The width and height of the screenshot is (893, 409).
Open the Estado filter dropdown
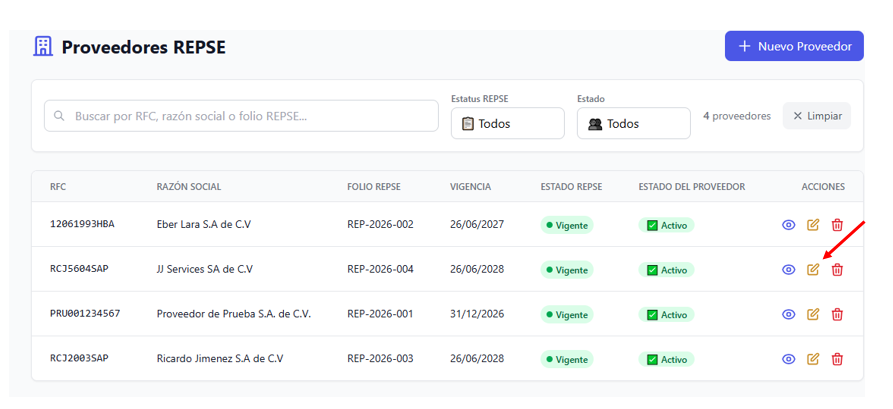coord(633,123)
